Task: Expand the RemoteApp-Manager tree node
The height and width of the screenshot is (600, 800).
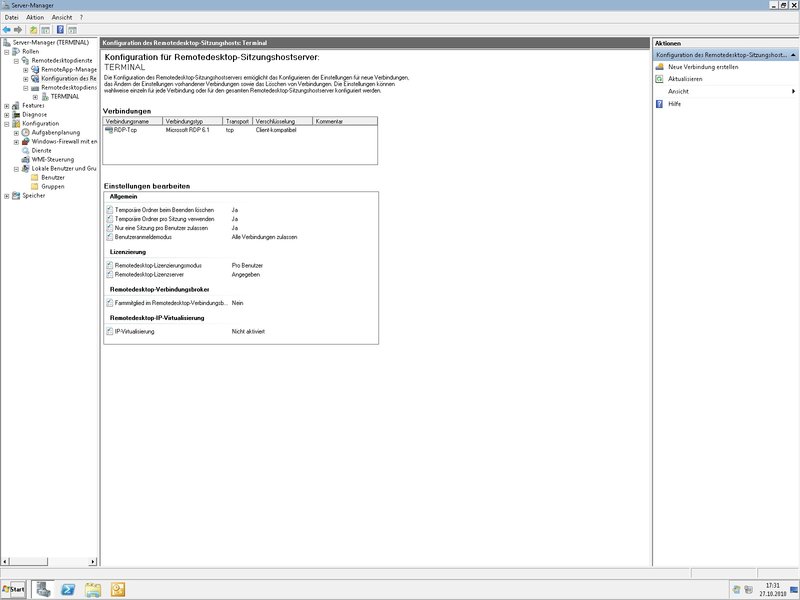Action: [x=26, y=70]
